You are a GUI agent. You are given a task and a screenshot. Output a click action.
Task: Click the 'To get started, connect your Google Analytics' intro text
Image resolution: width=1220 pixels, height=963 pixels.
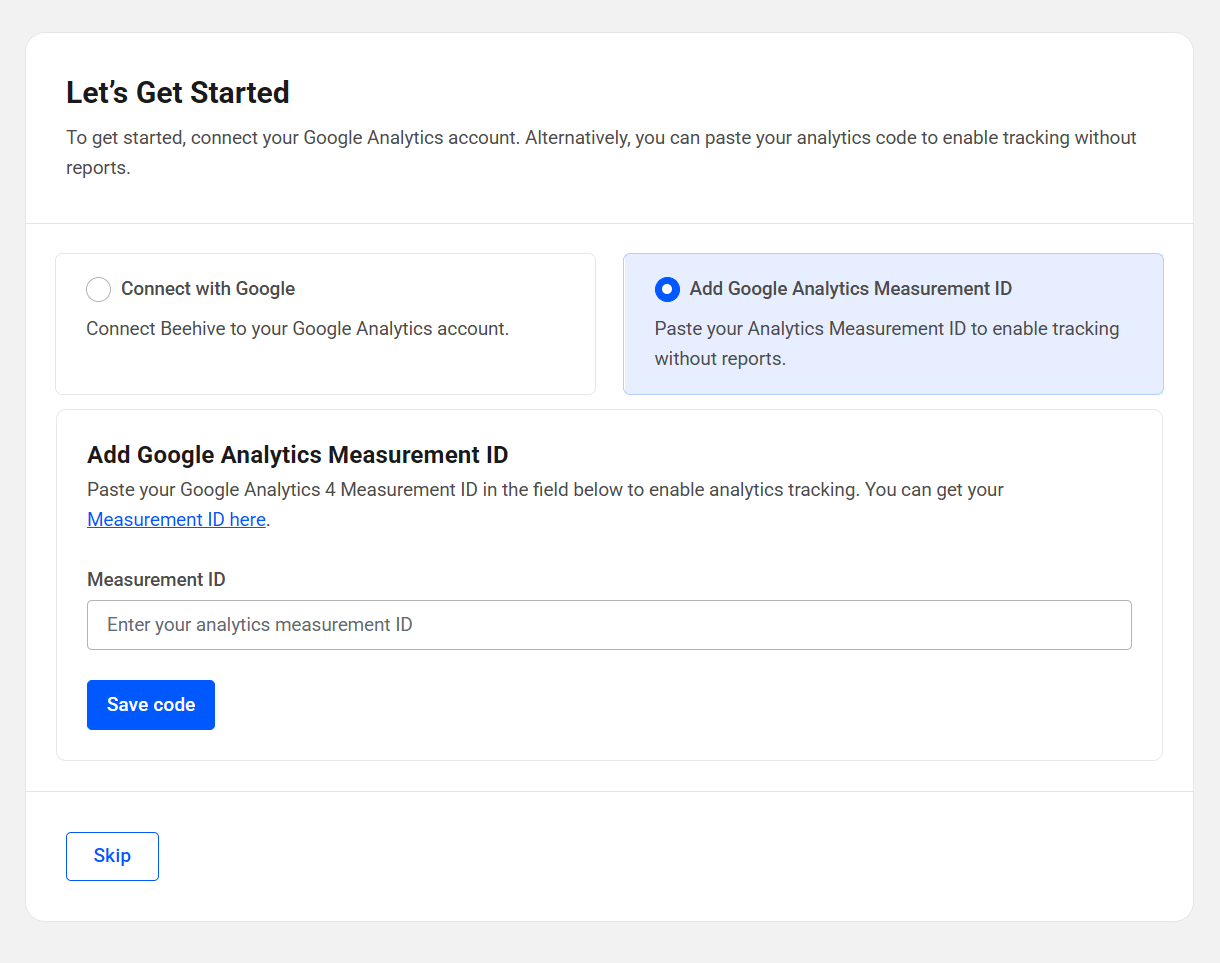[601, 152]
